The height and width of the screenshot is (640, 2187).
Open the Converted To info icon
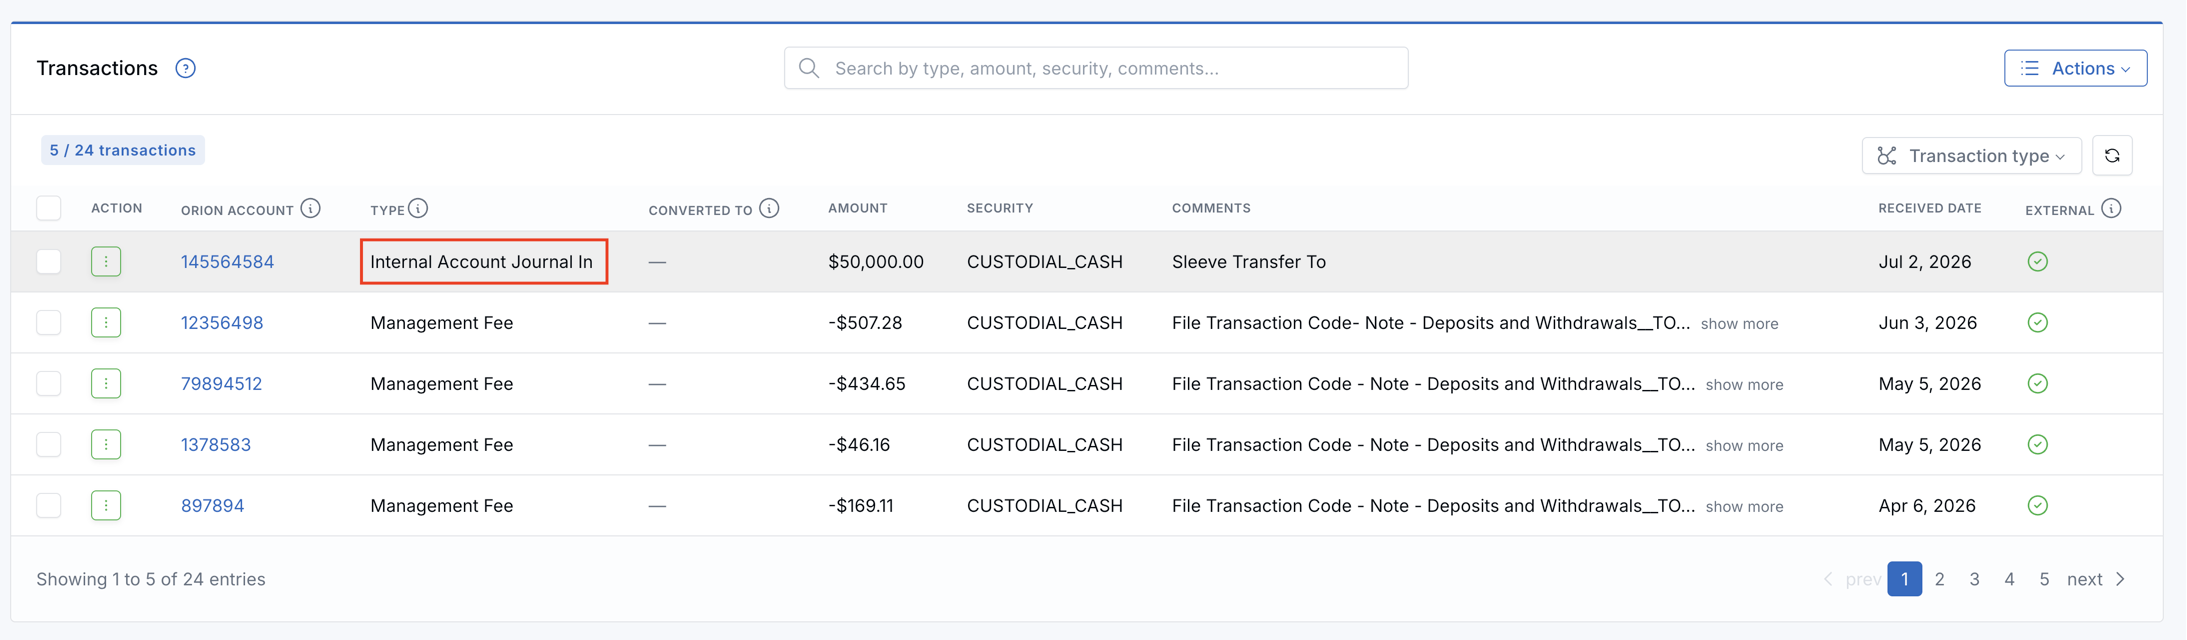point(769,208)
